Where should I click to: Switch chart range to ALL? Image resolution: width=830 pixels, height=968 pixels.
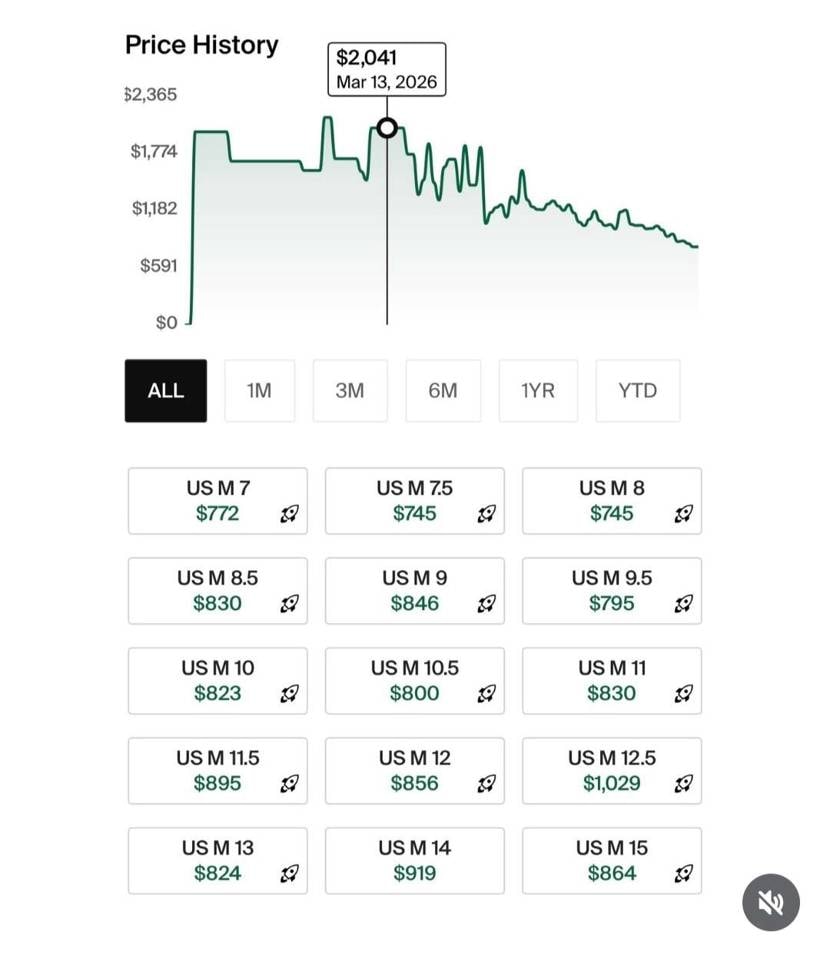coord(166,391)
